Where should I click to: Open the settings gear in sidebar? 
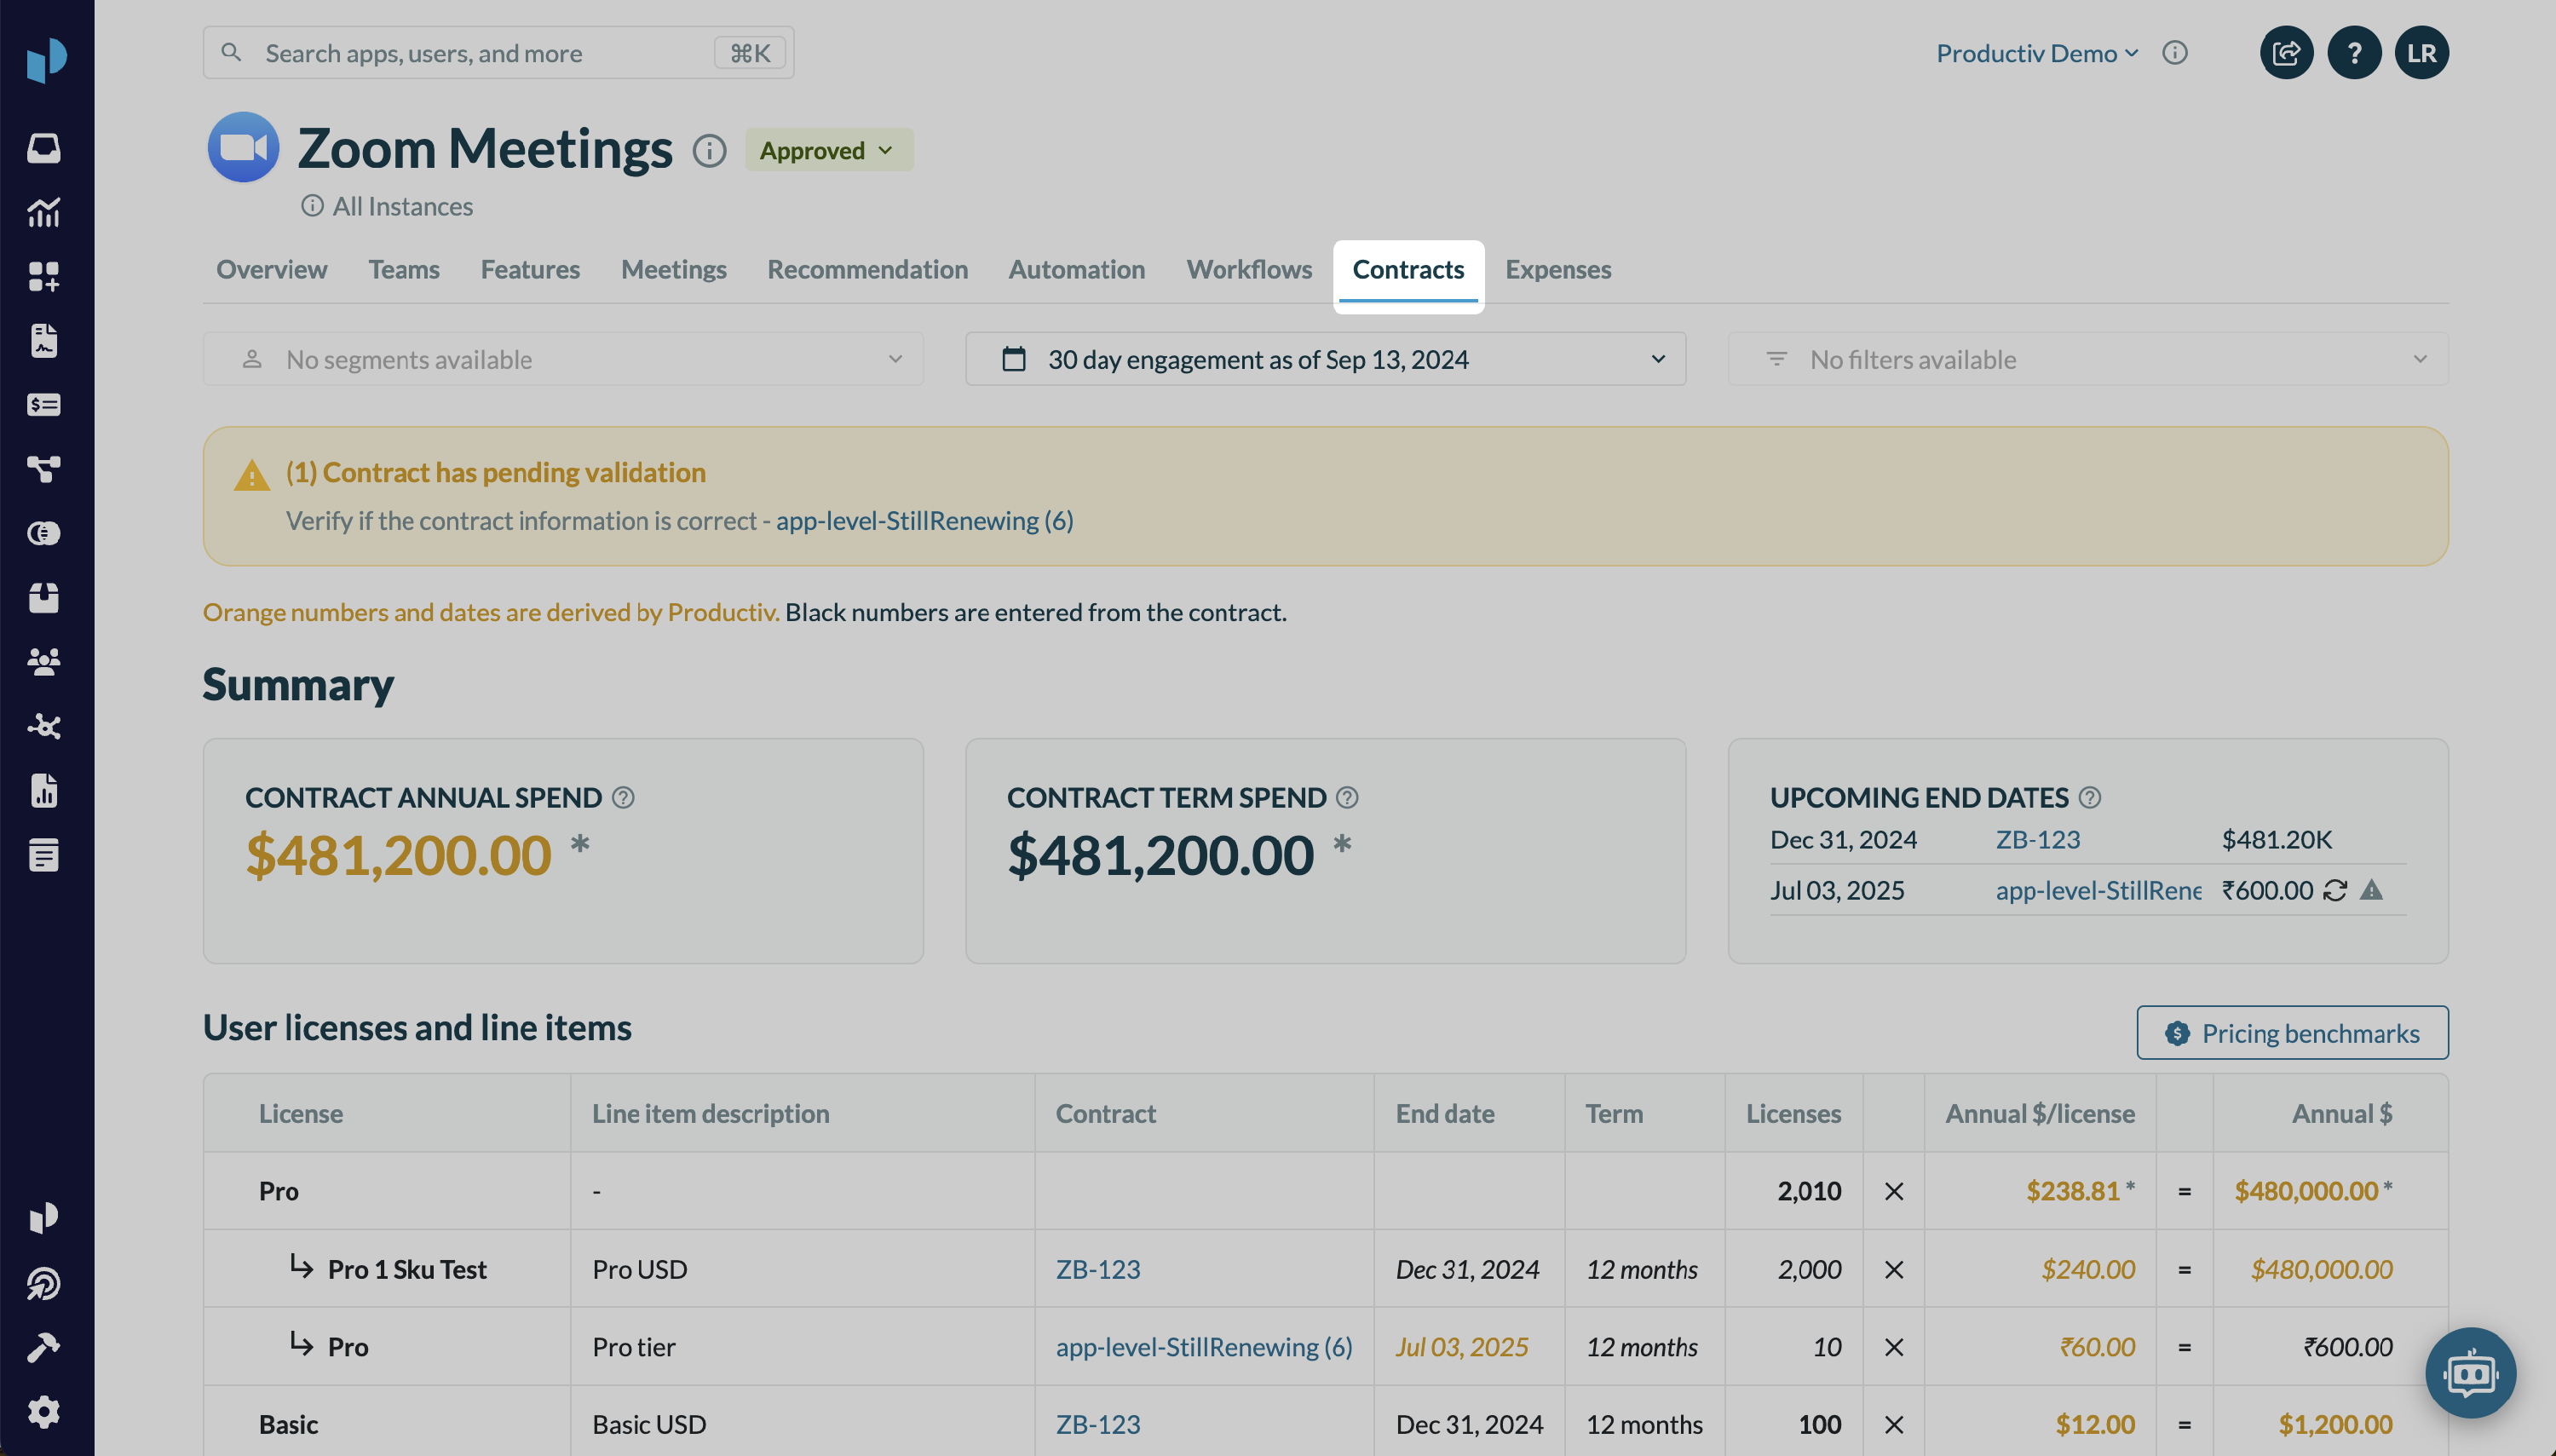[44, 1412]
